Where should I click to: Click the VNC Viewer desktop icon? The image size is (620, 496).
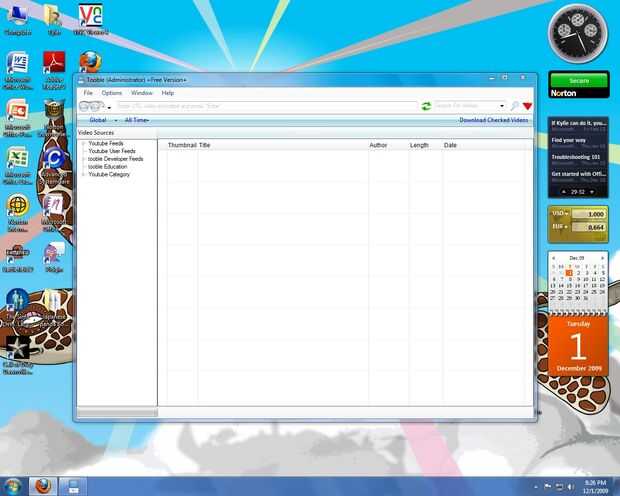click(x=91, y=20)
